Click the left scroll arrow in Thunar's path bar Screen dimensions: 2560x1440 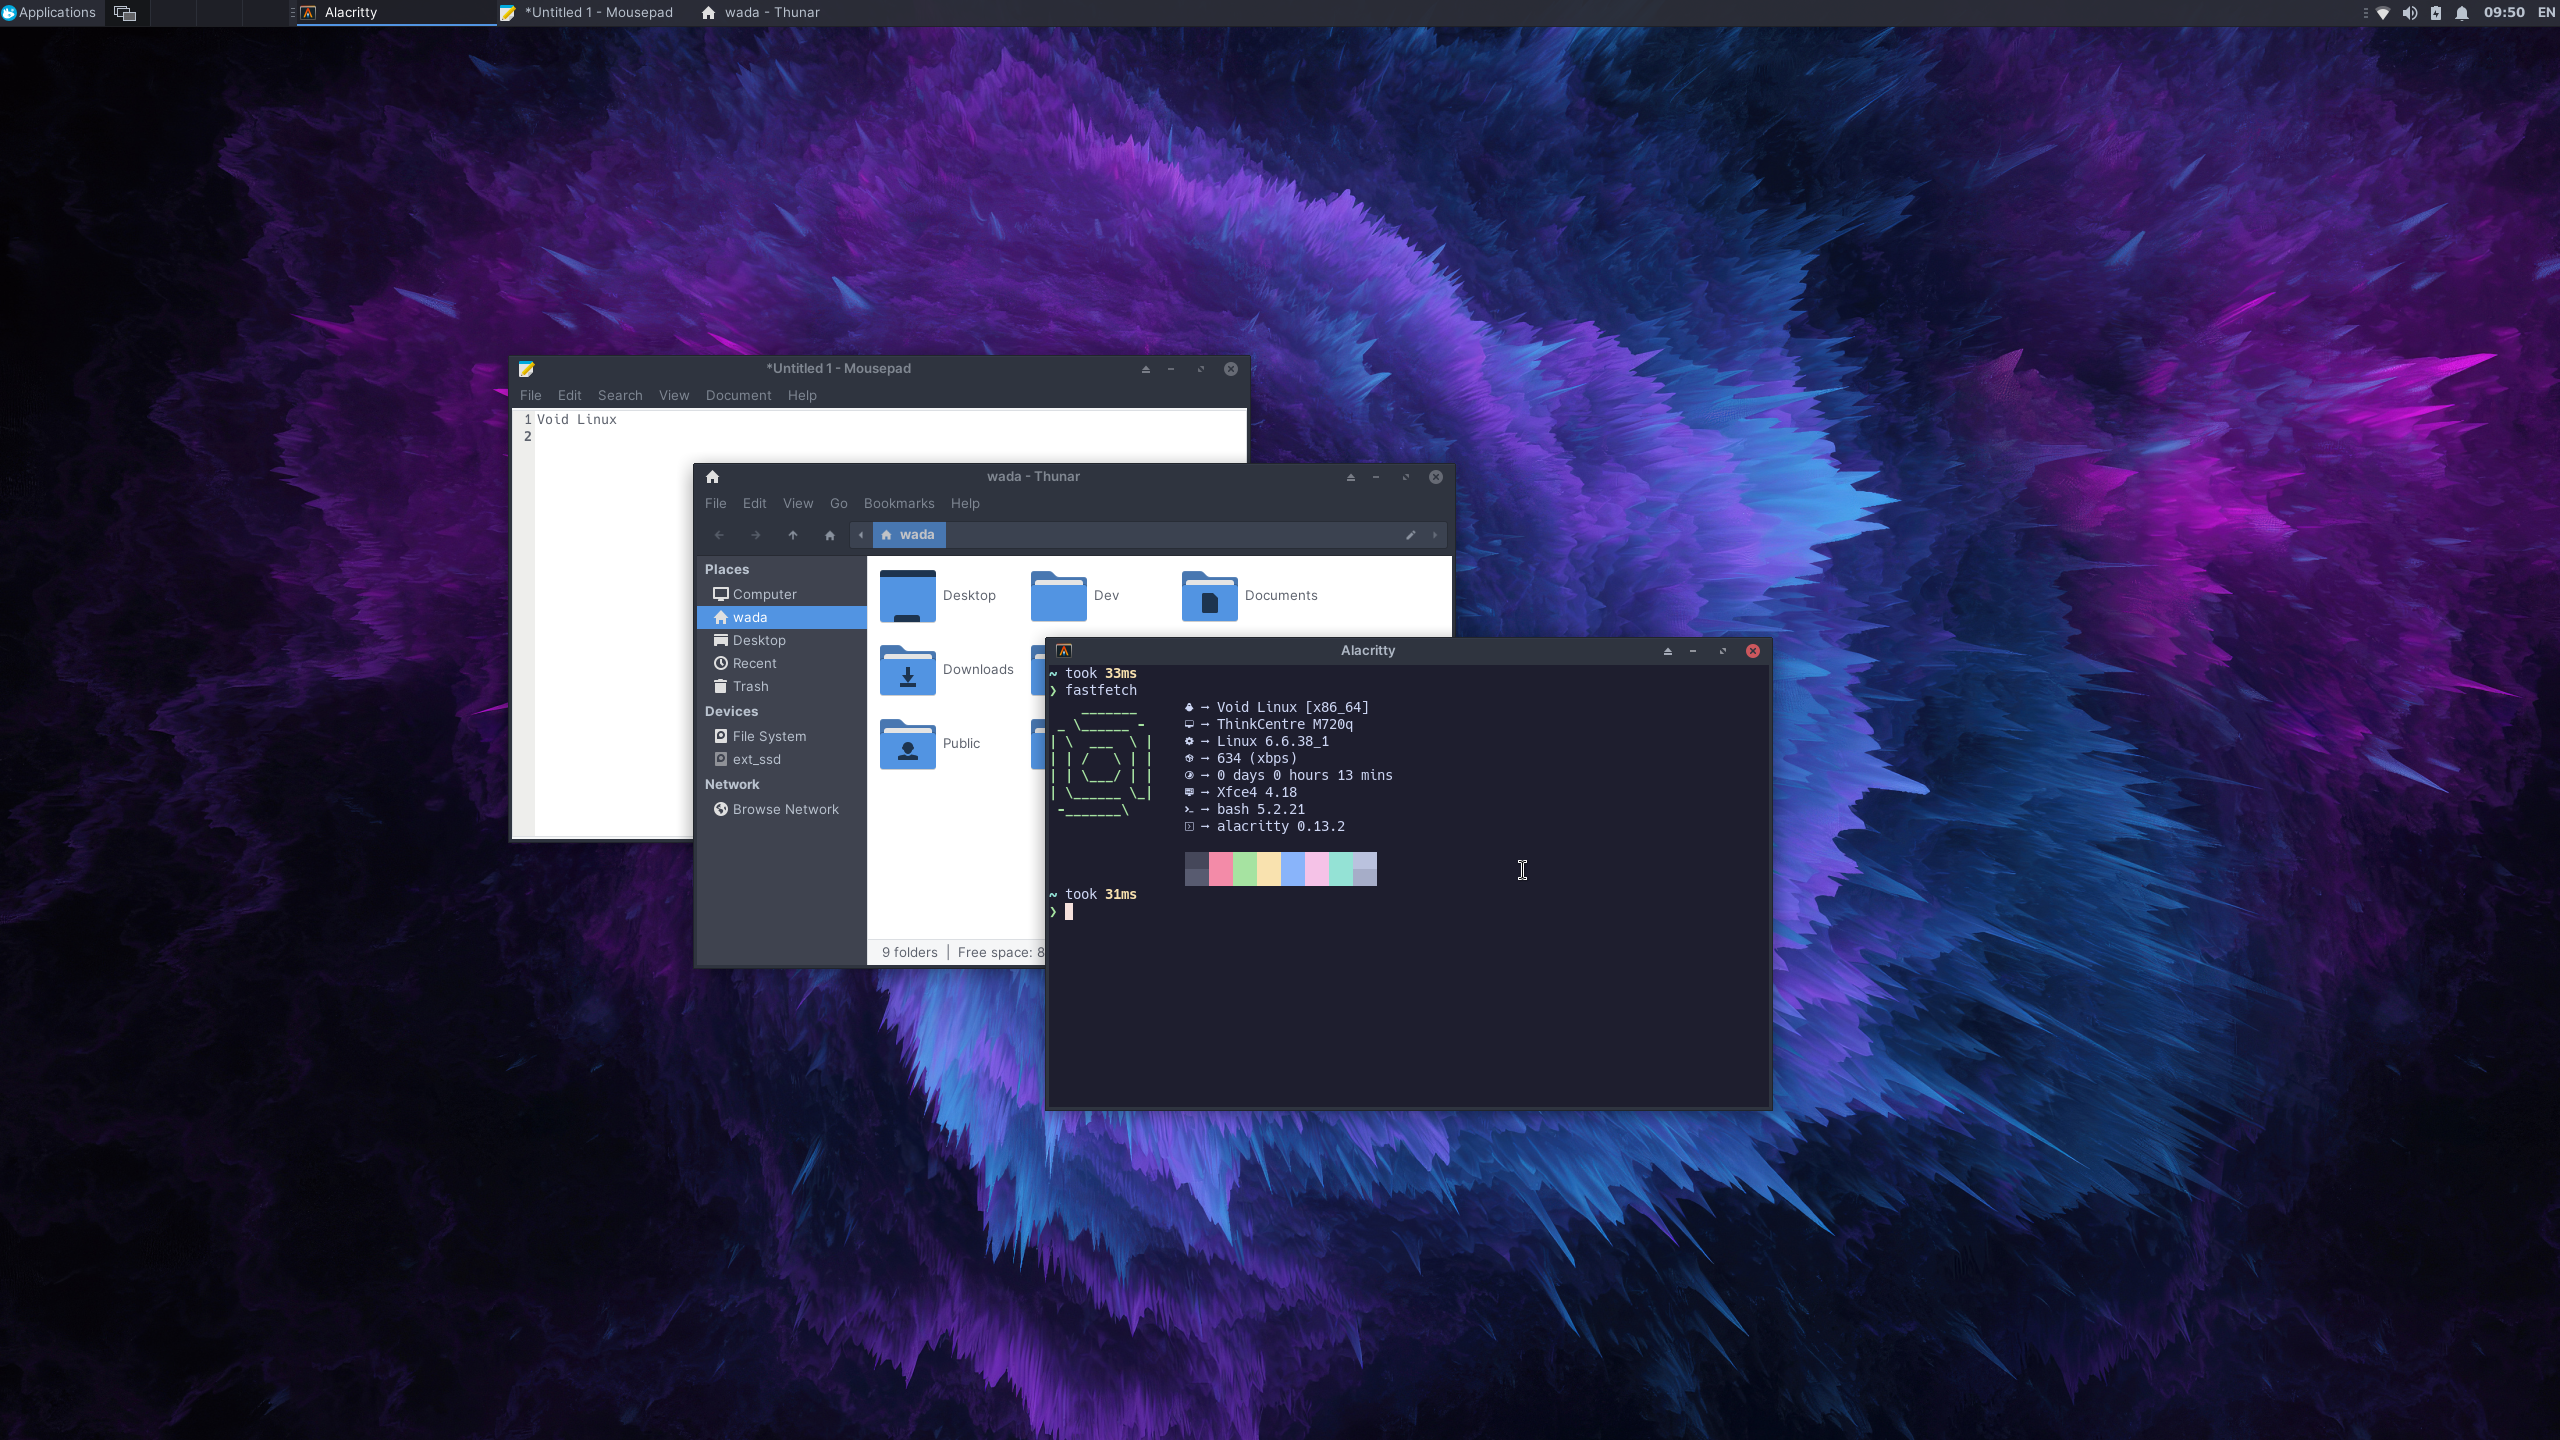861,535
